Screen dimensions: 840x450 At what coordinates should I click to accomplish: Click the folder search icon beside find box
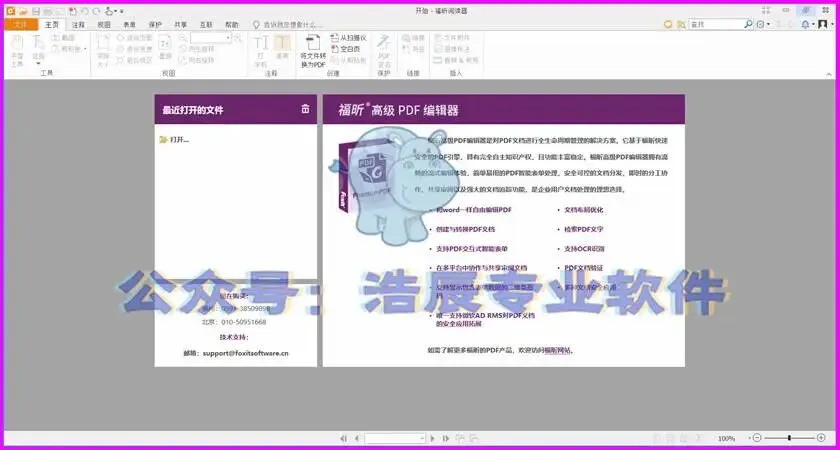point(681,25)
